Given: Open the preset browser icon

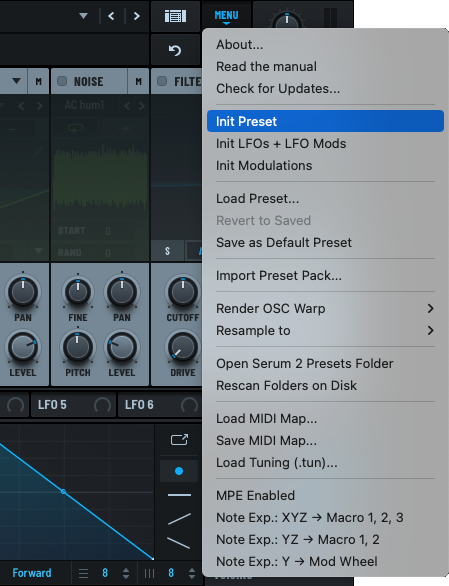Looking at the screenshot, I should click(175, 16).
